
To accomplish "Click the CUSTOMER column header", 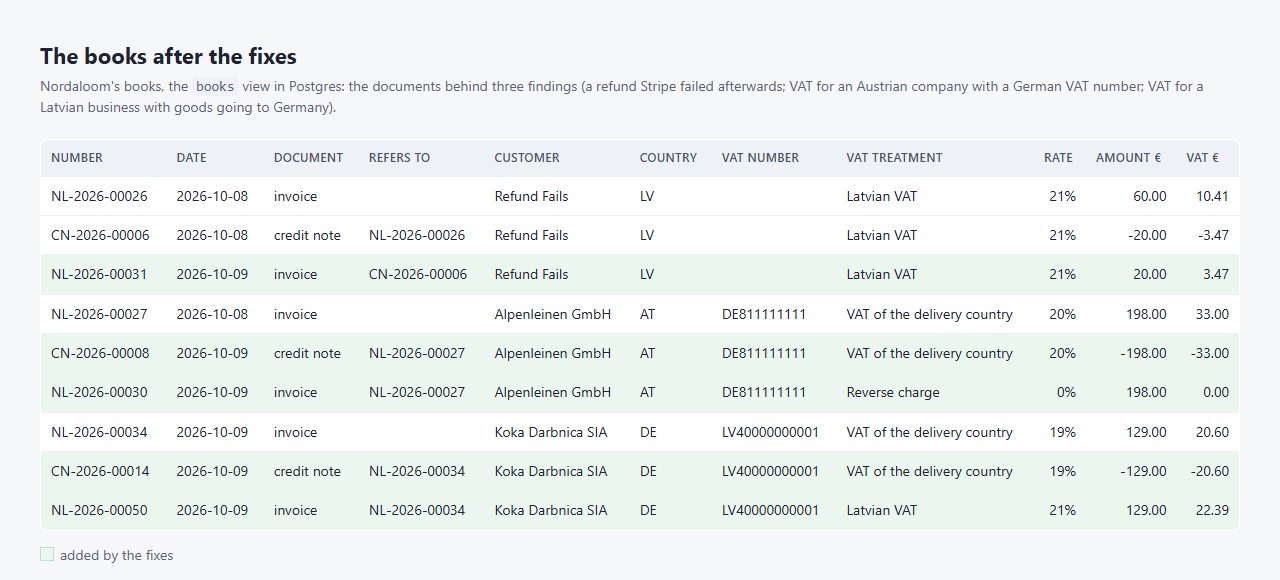I will 527,158.
